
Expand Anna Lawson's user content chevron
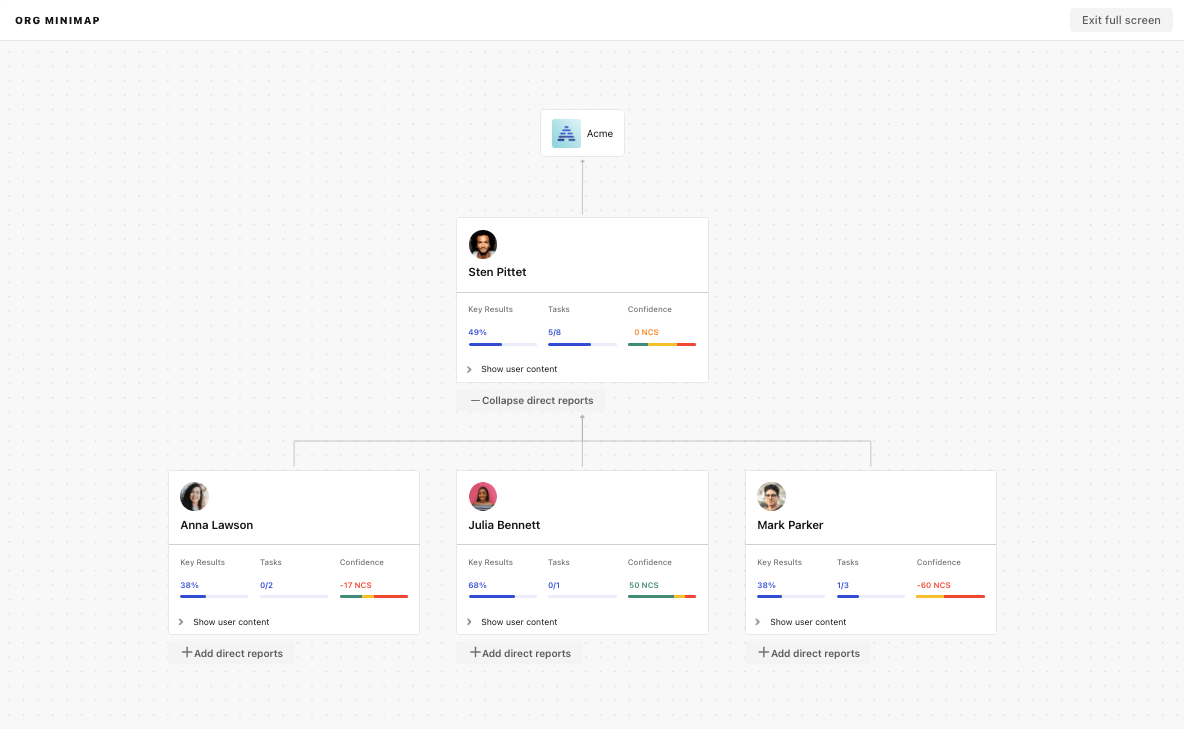[x=181, y=621]
